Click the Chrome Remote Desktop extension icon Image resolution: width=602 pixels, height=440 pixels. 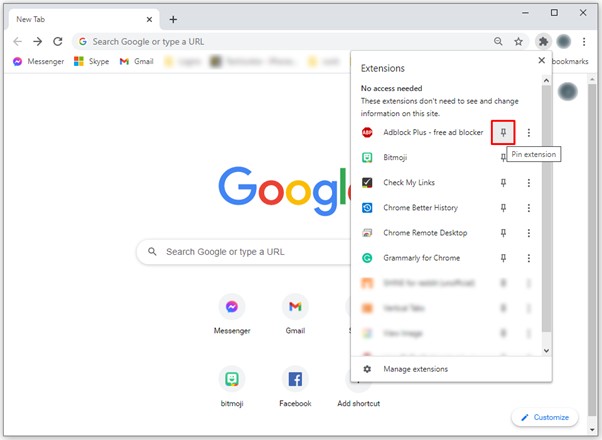point(367,233)
